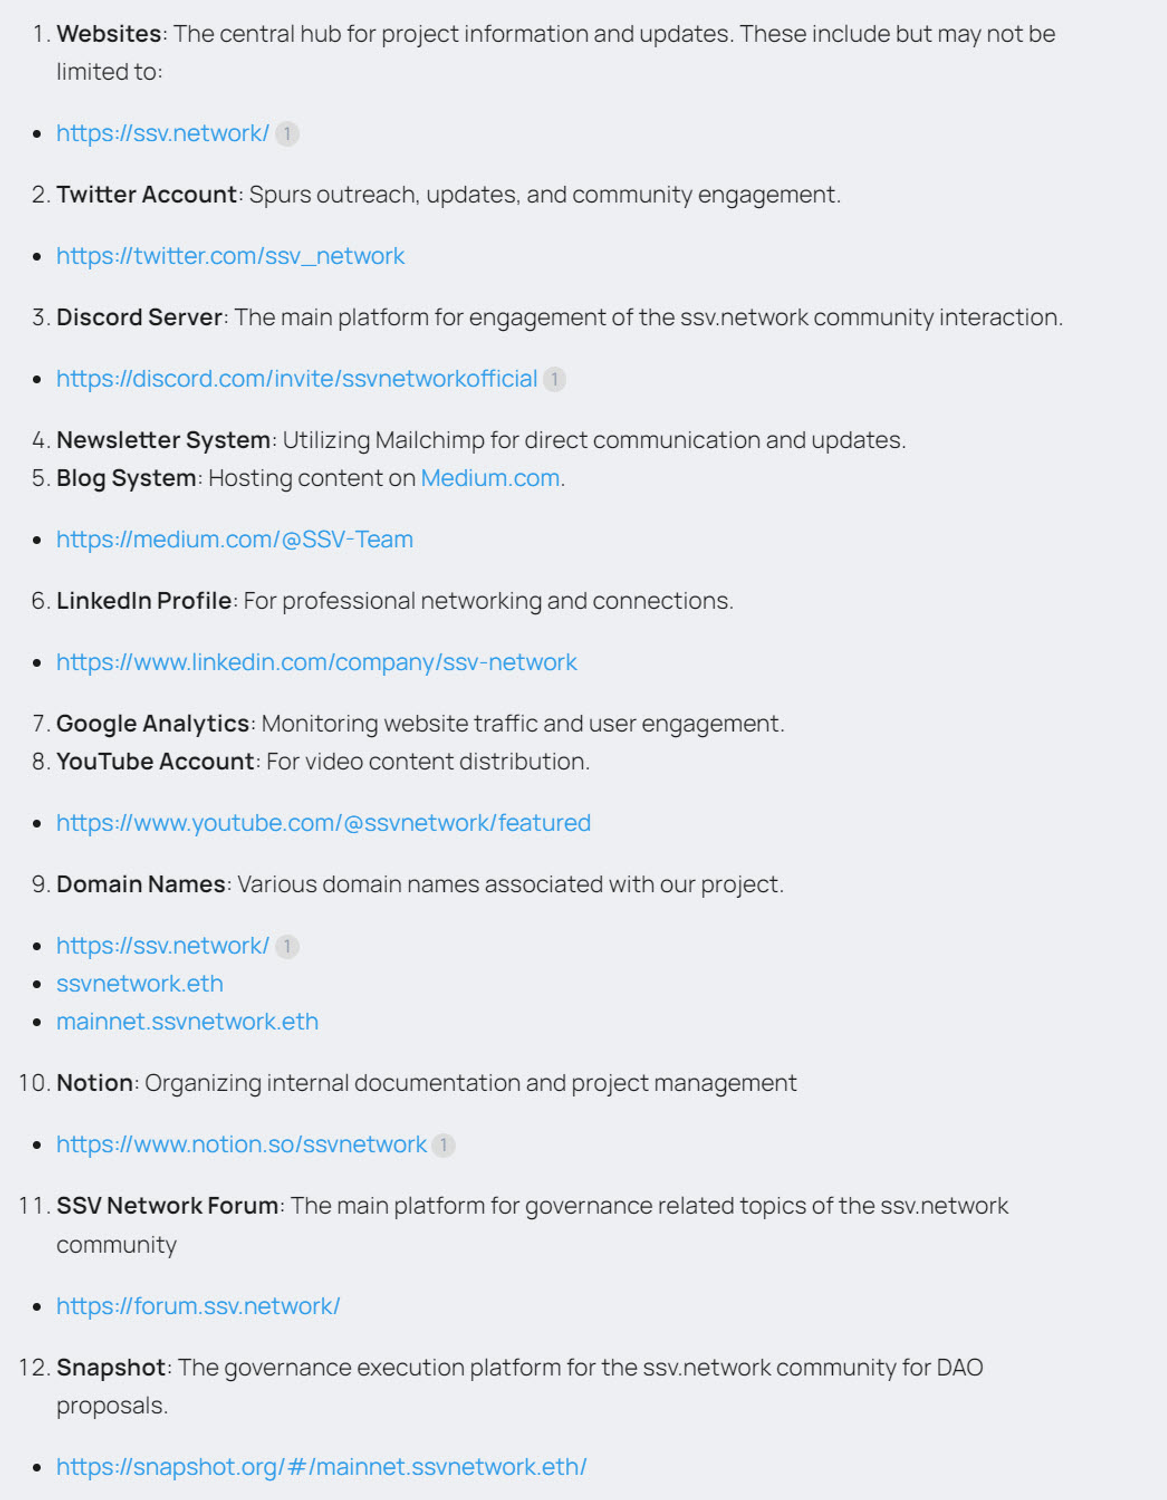Open the inline Medium.com link
Viewport: 1167px width, 1500px height.
[489, 478]
